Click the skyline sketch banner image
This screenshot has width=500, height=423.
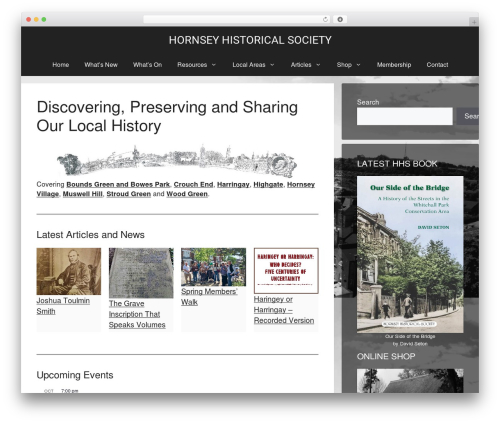pyautogui.click(x=177, y=161)
